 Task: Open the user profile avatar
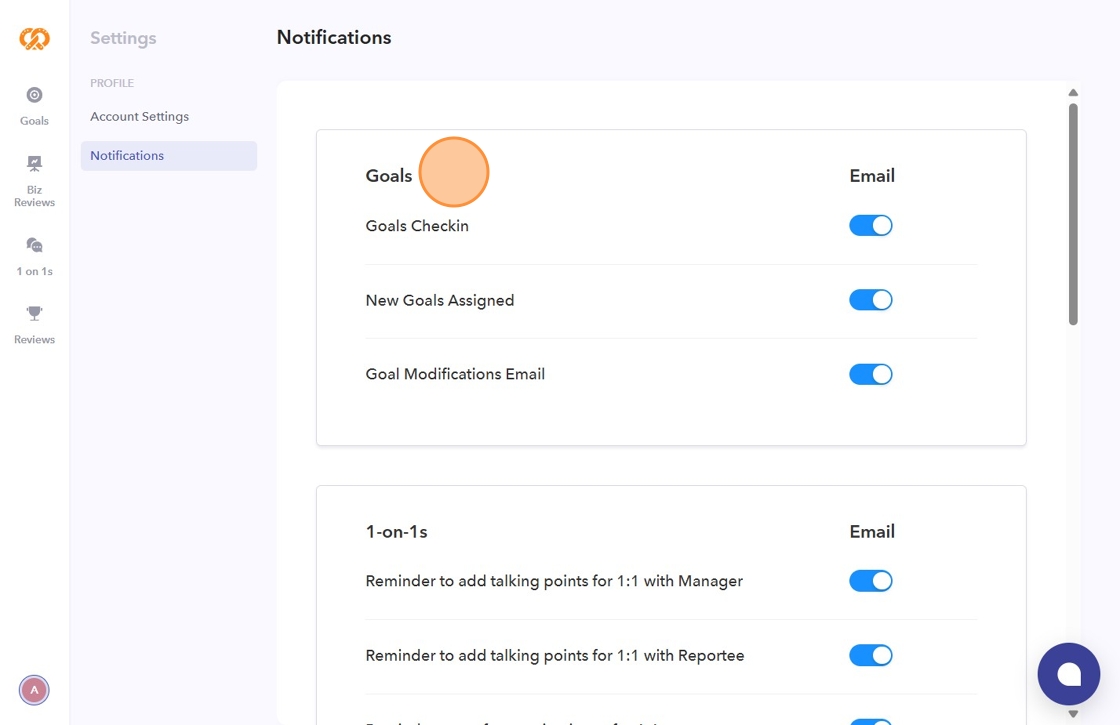(x=34, y=690)
